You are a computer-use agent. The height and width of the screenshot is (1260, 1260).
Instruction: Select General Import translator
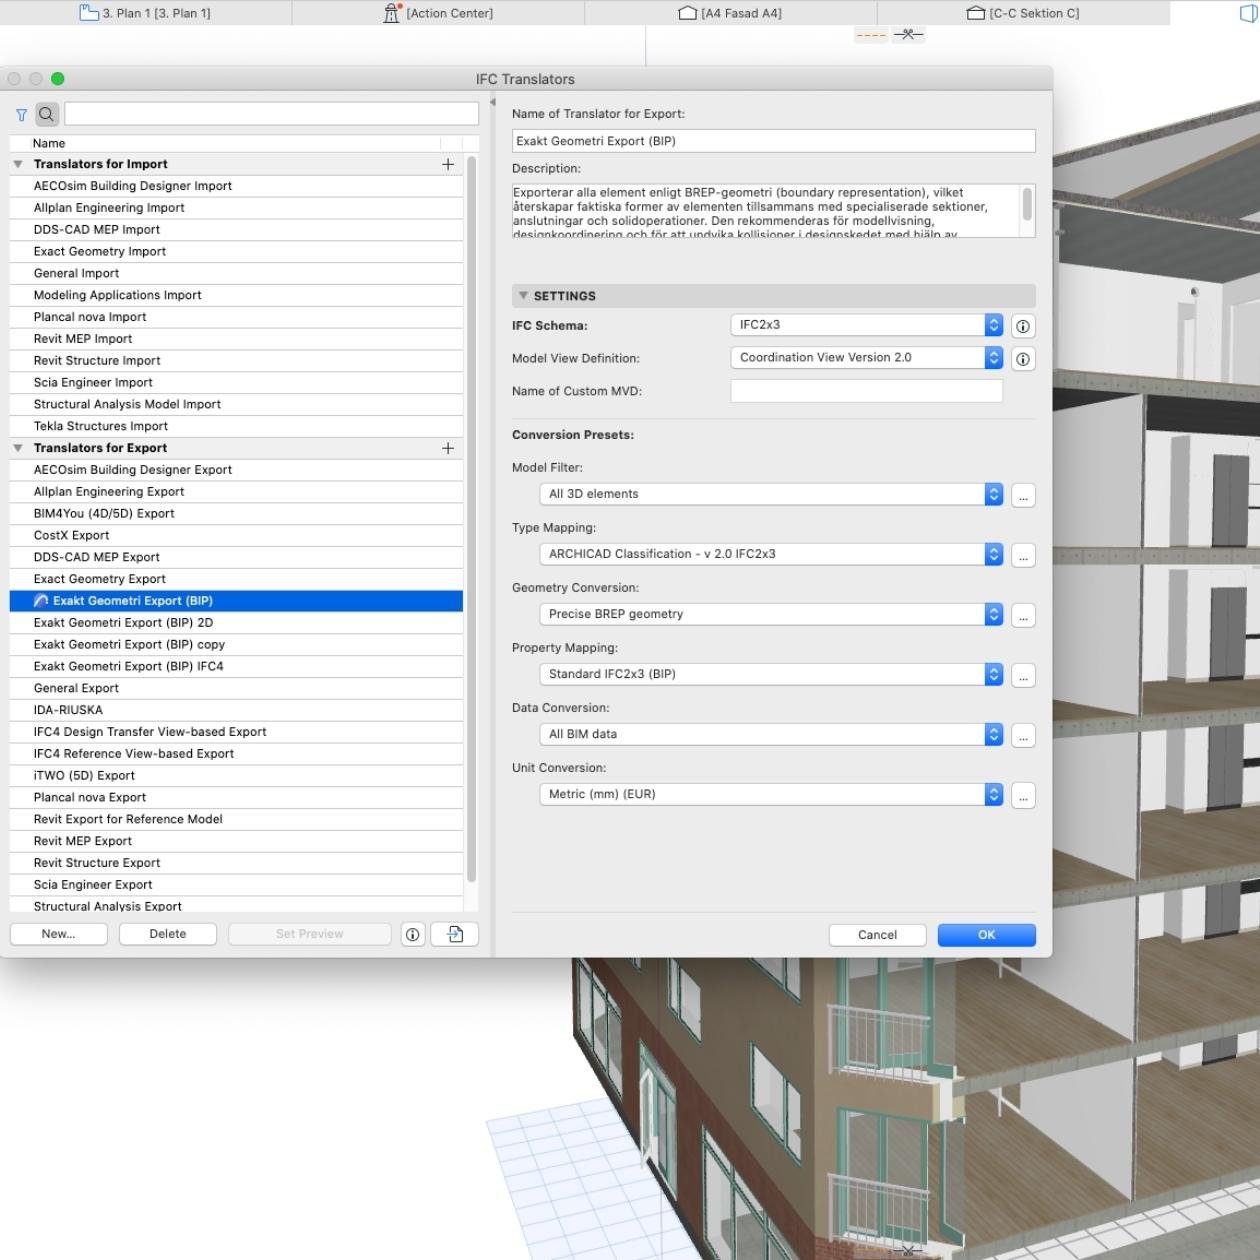[236, 273]
